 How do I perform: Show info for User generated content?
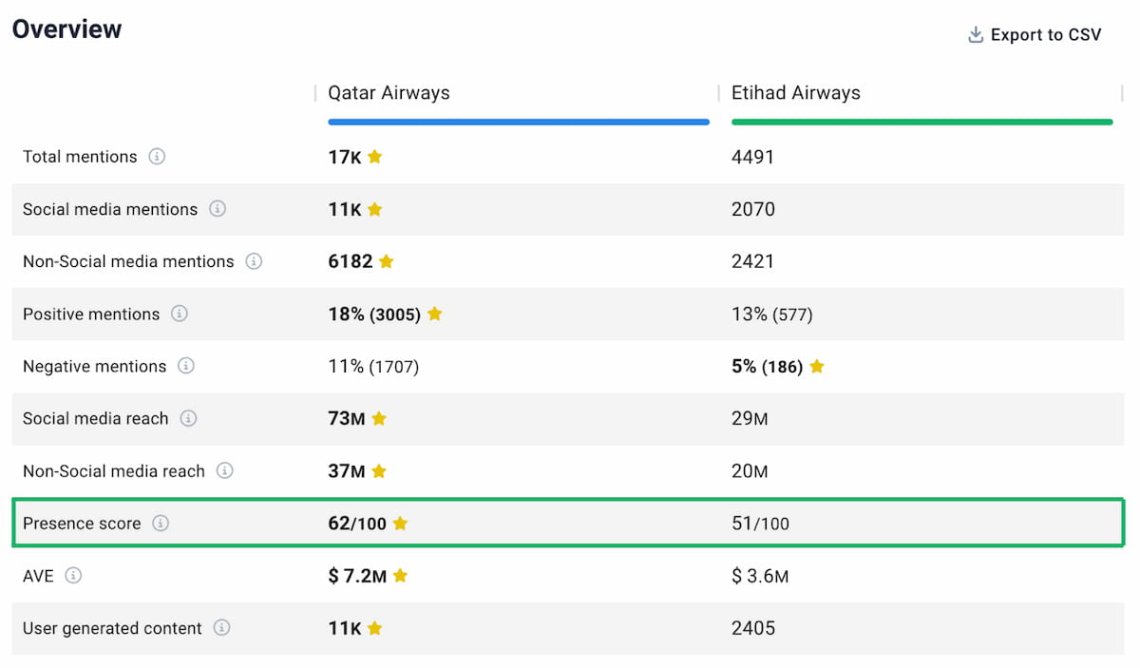click(x=222, y=628)
